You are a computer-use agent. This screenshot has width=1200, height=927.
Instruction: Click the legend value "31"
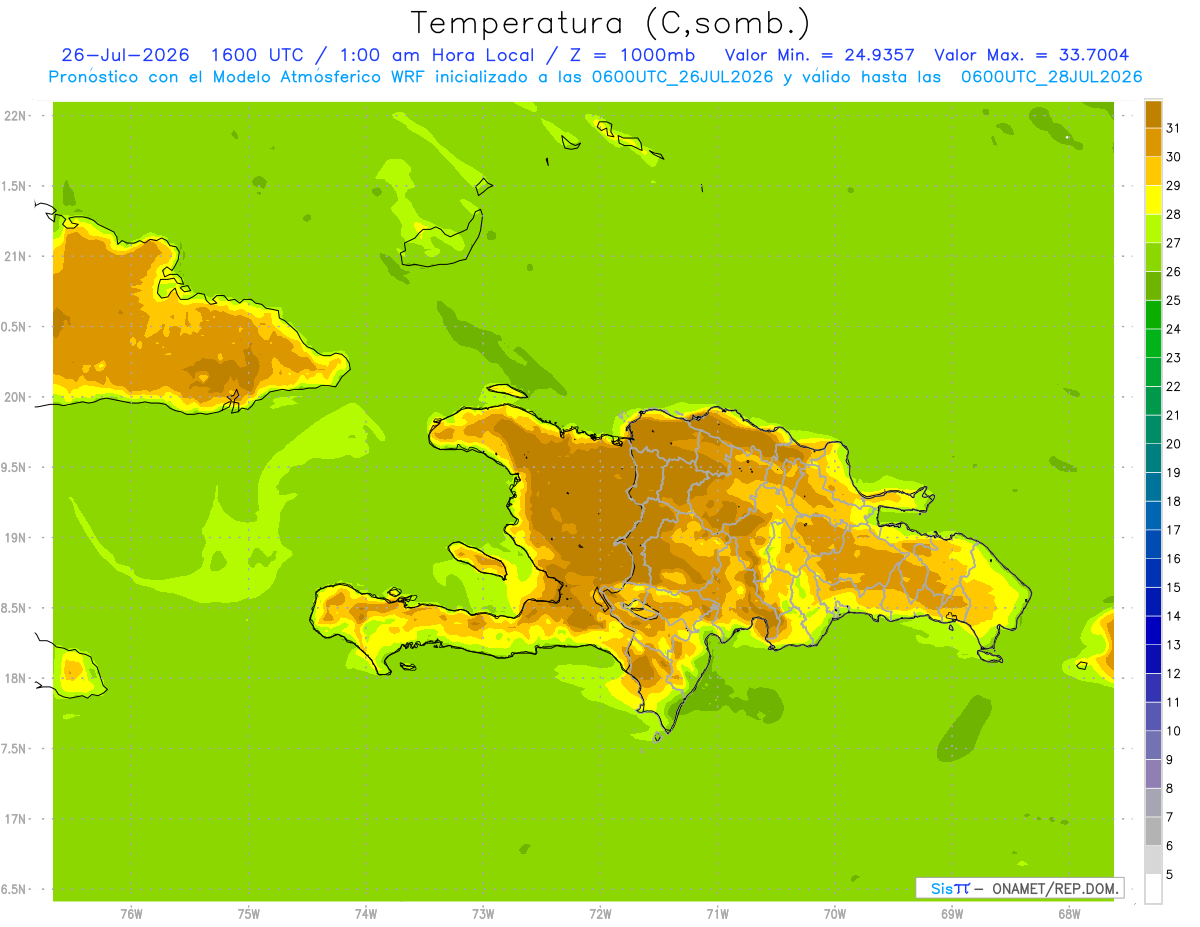pos(1173,128)
